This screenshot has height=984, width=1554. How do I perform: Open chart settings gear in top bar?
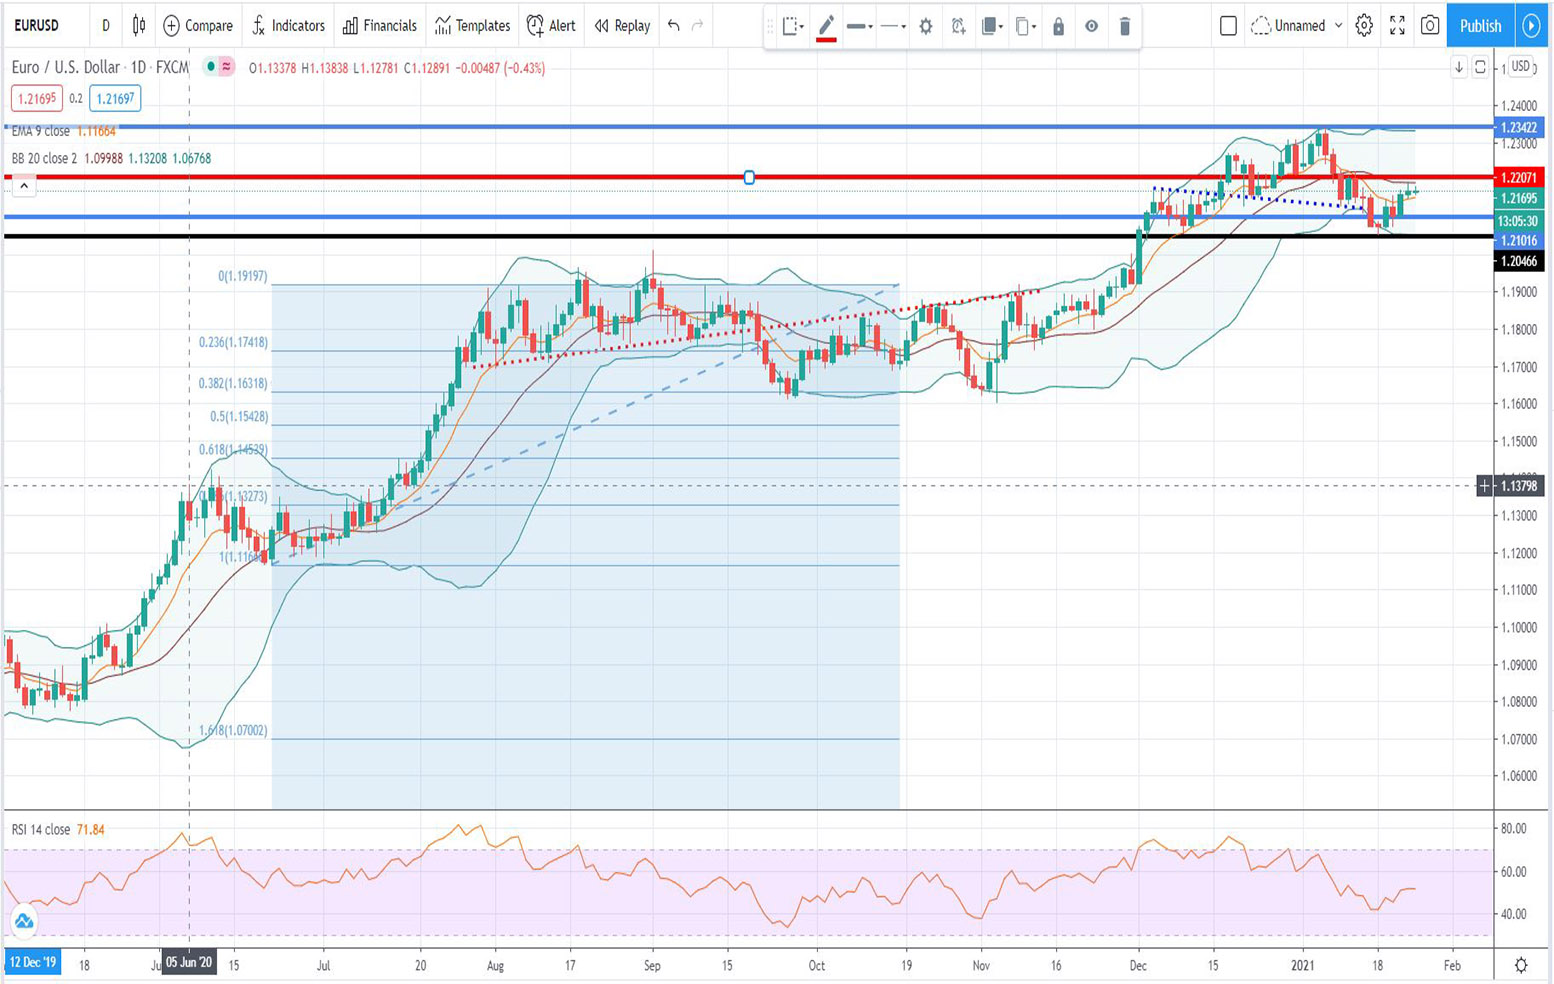click(x=1364, y=26)
